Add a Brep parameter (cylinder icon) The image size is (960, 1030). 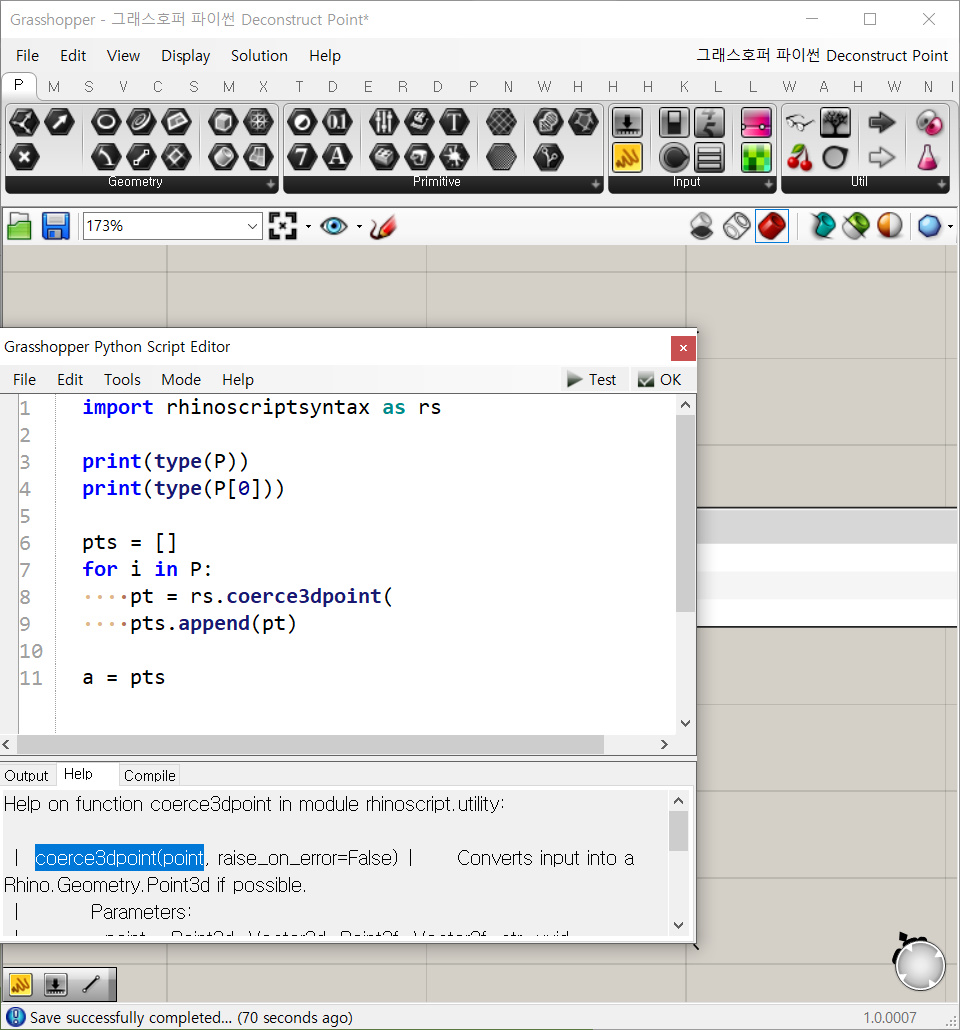[223, 157]
